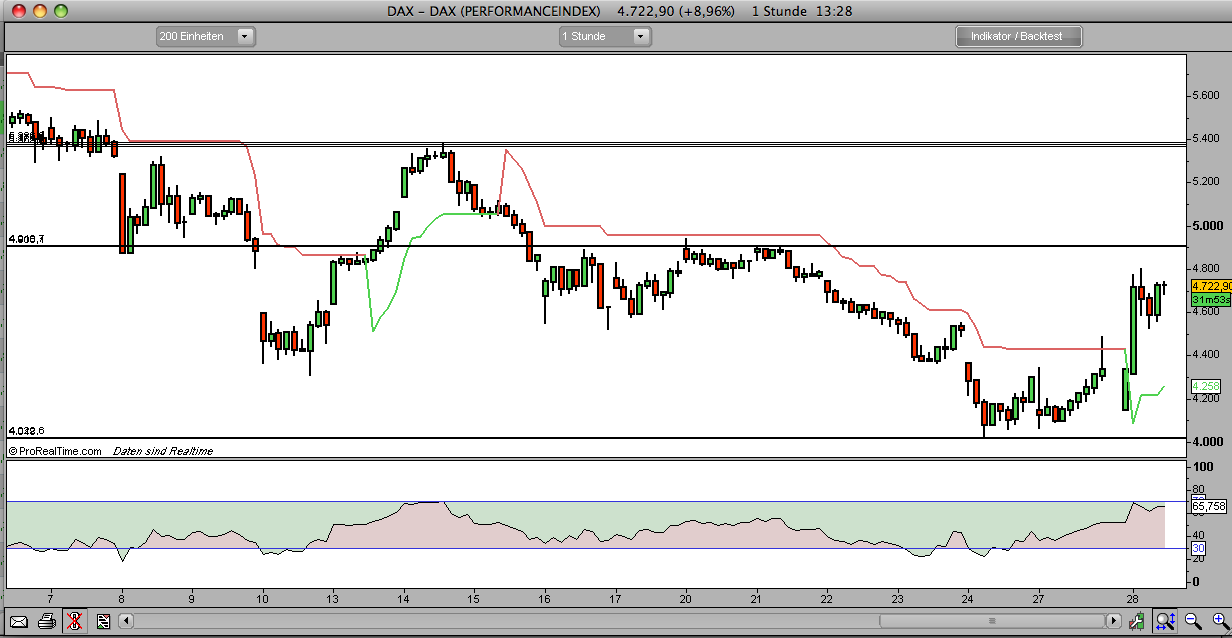Click the RSI value label 65,758
This screenshot has height=638, width=1232.
(x=1209, y=507)
